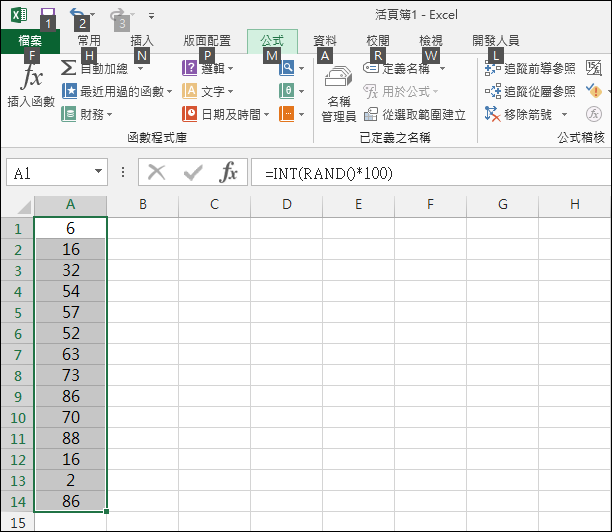
Task: Click the fill handle at A14 corner
Action: tap(107, 511)
